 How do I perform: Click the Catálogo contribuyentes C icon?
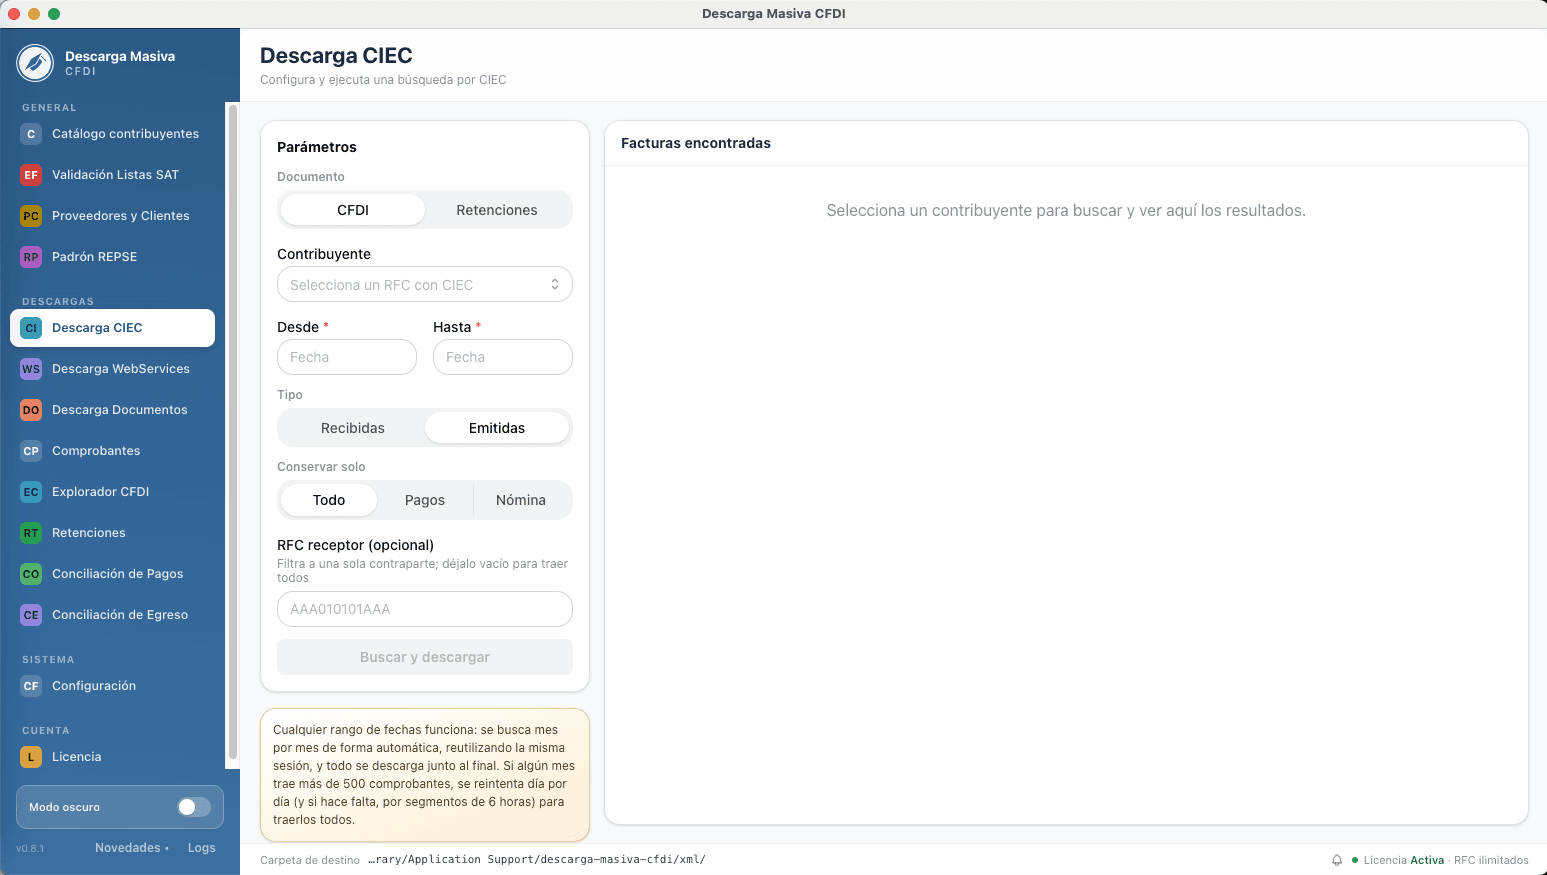pos(31,134)
